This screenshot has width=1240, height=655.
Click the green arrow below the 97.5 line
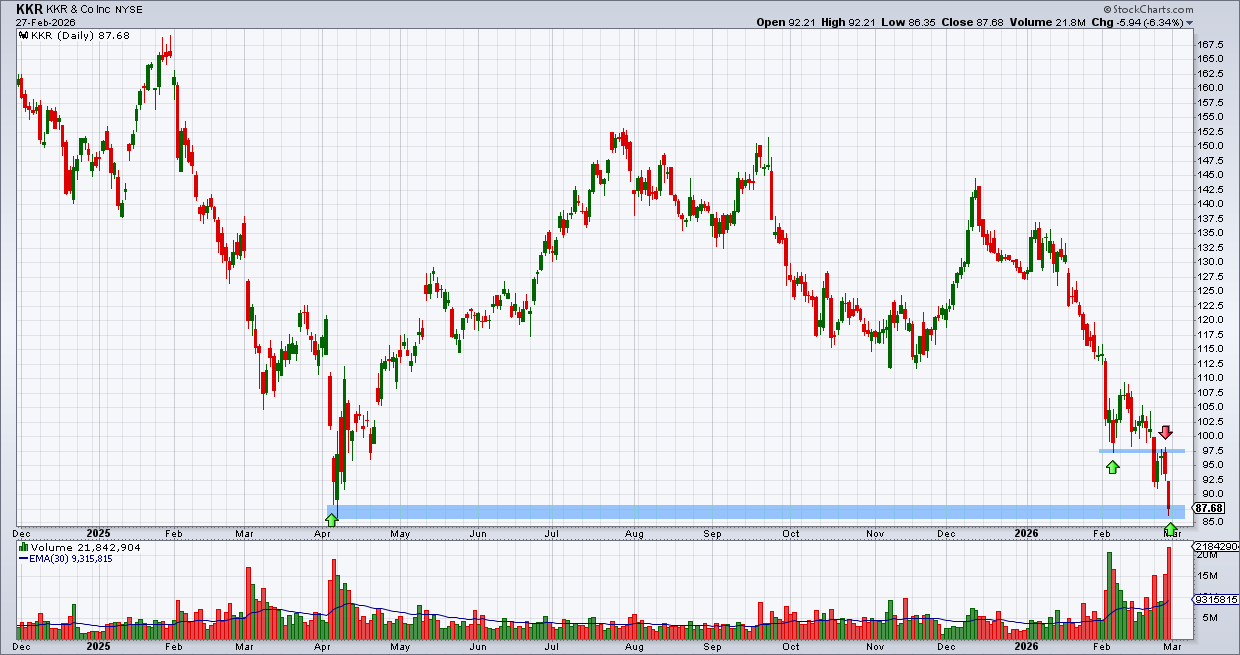pyautogui.click(x=1112, y=467)
